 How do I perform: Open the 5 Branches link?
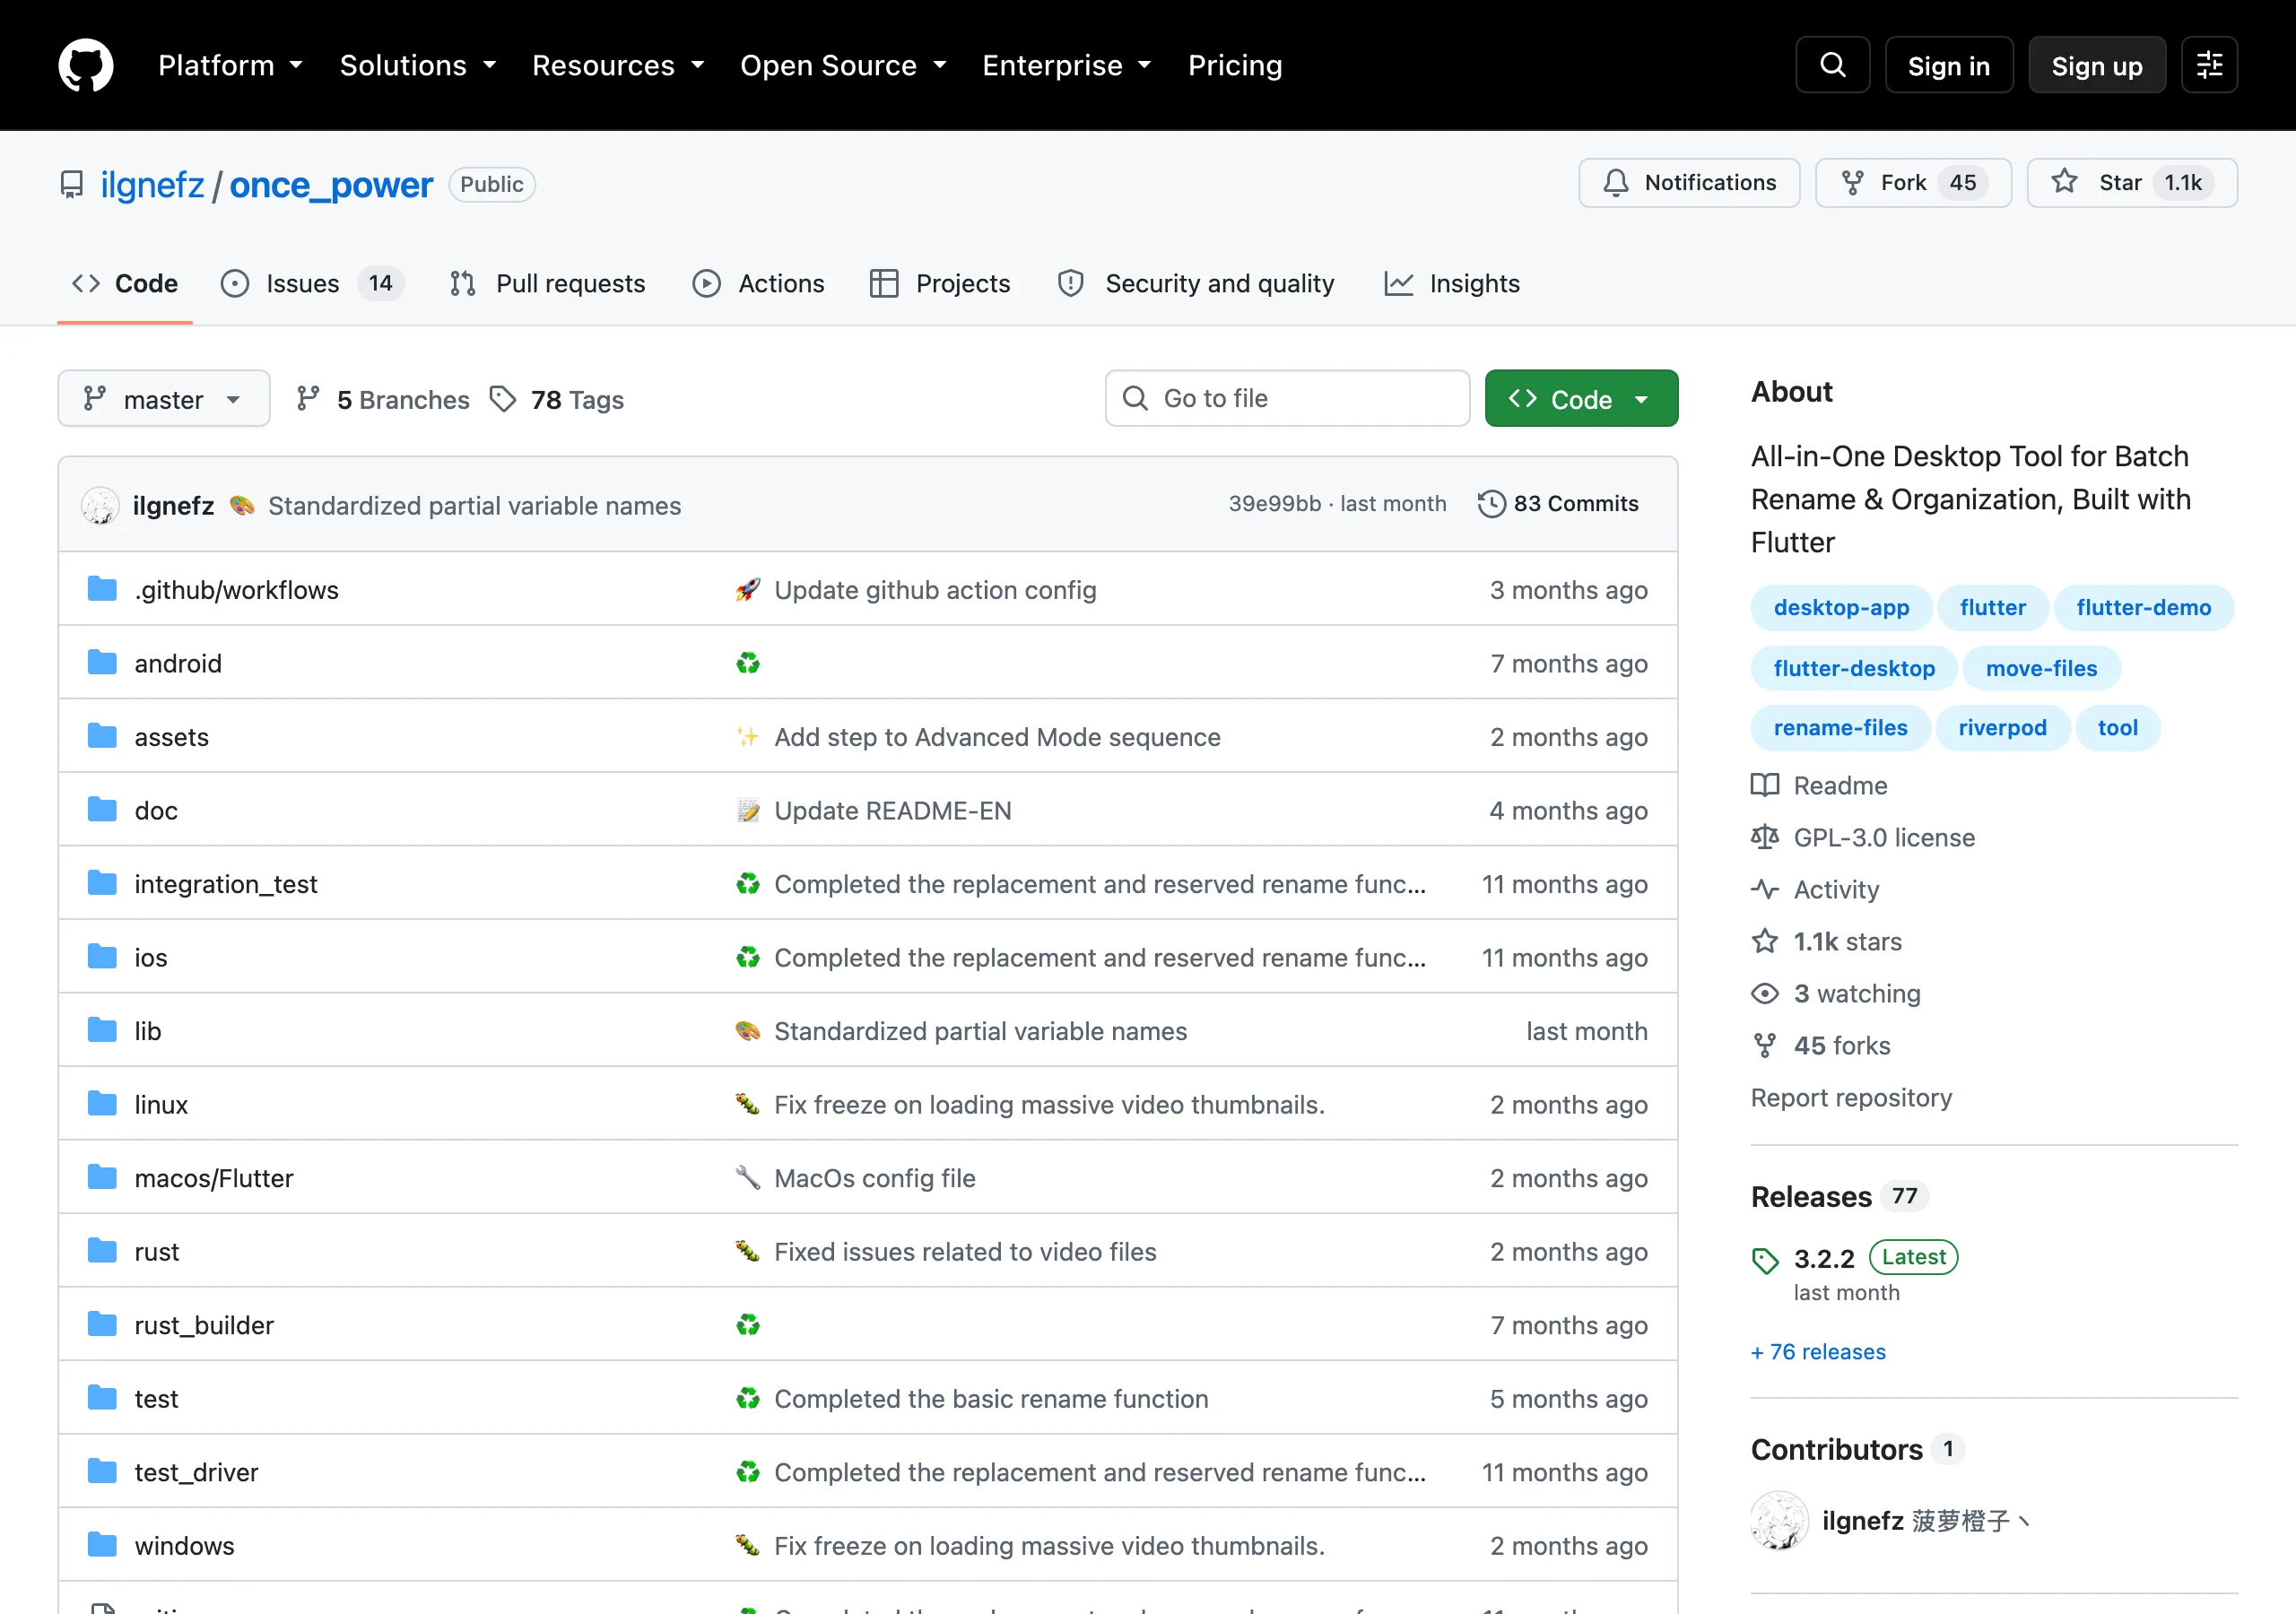(383, 399)
